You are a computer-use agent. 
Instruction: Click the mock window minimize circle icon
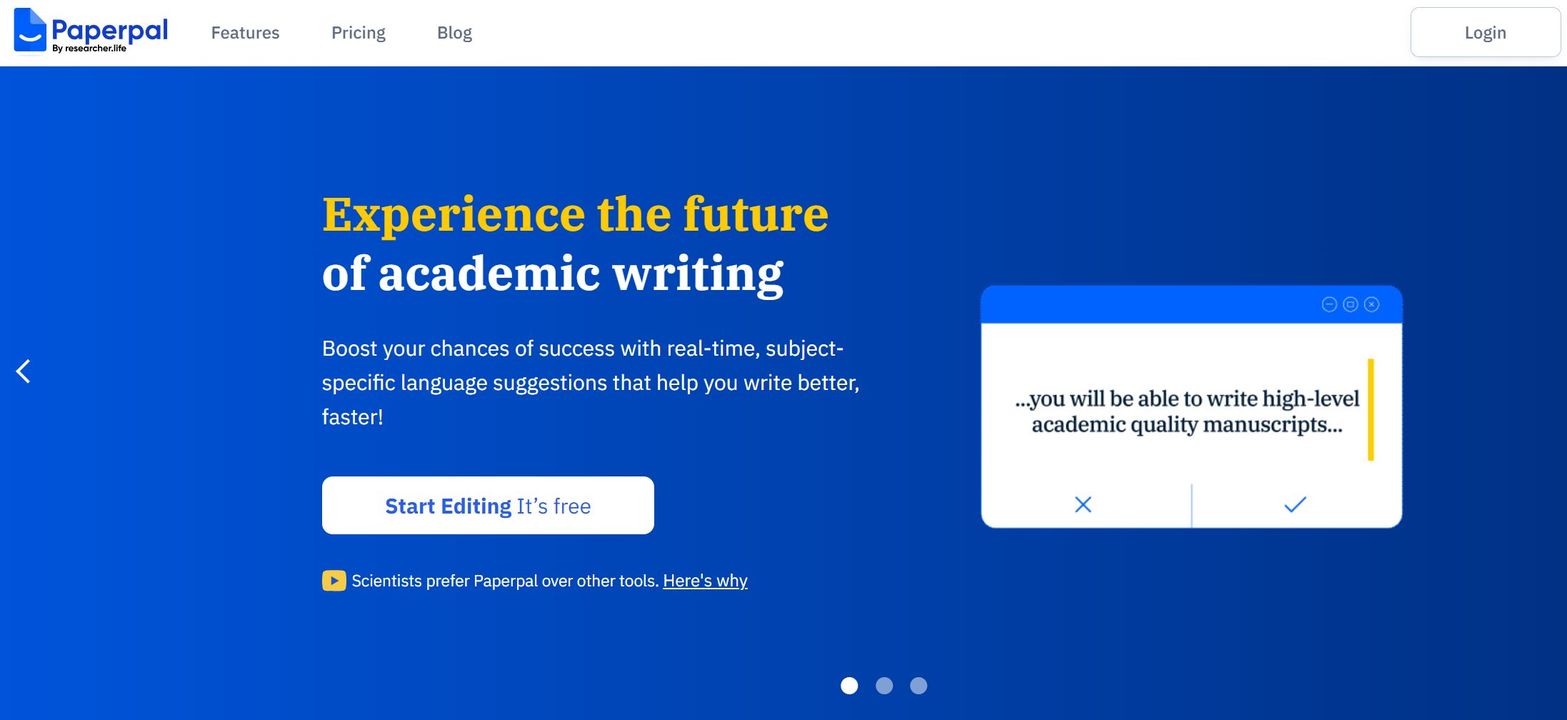click(x=1329, y=304)
